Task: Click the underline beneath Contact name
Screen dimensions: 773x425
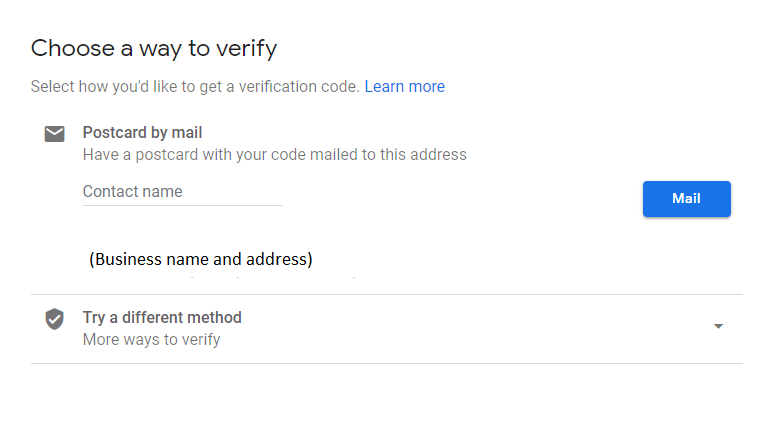Action: pyautogui.click(x=182, y=205)
